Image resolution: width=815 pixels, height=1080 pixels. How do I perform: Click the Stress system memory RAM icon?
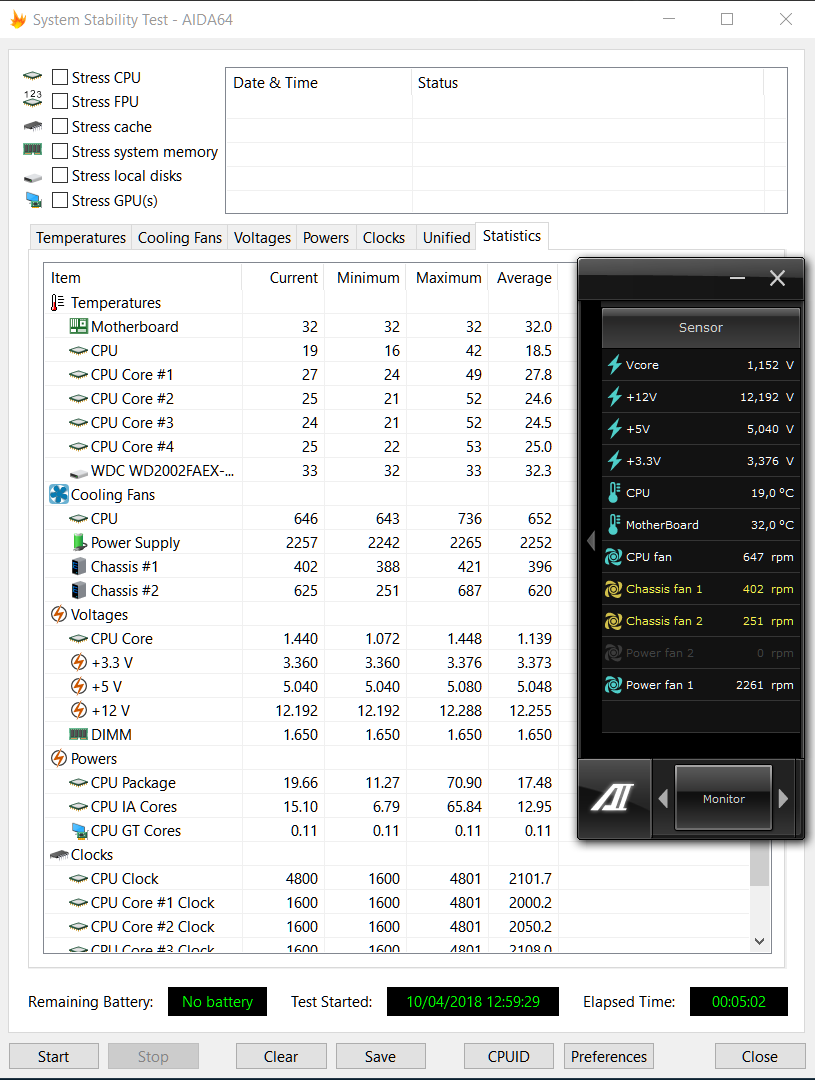coord(32,149)
